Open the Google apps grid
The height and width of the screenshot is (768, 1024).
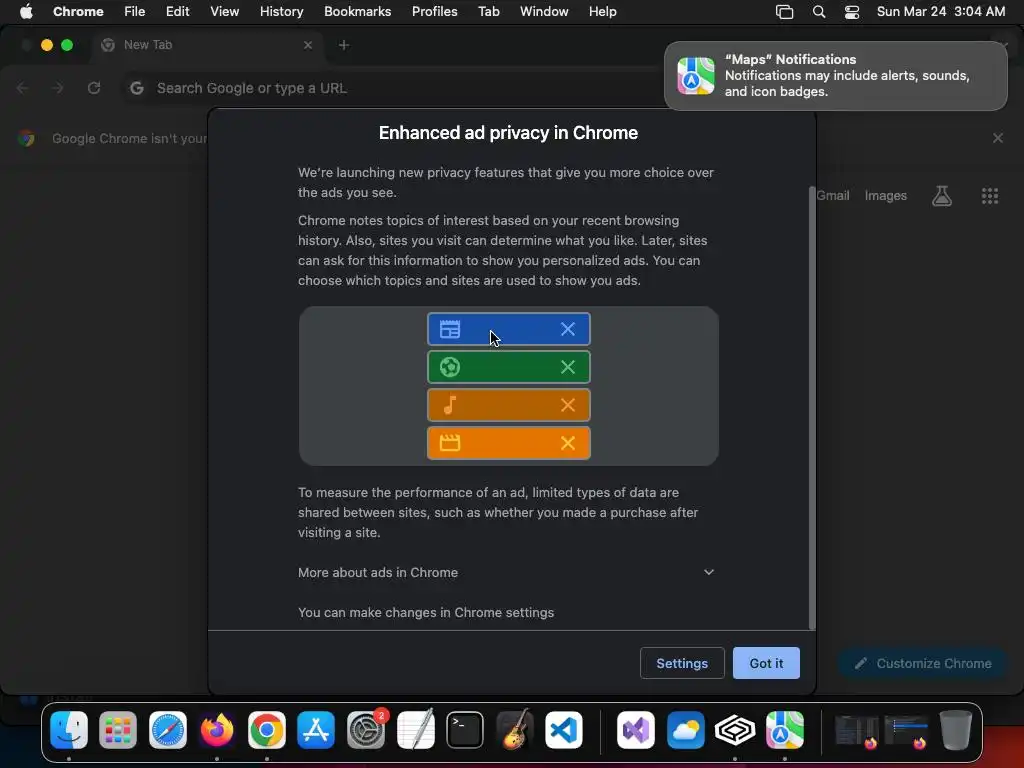(989, 195)
